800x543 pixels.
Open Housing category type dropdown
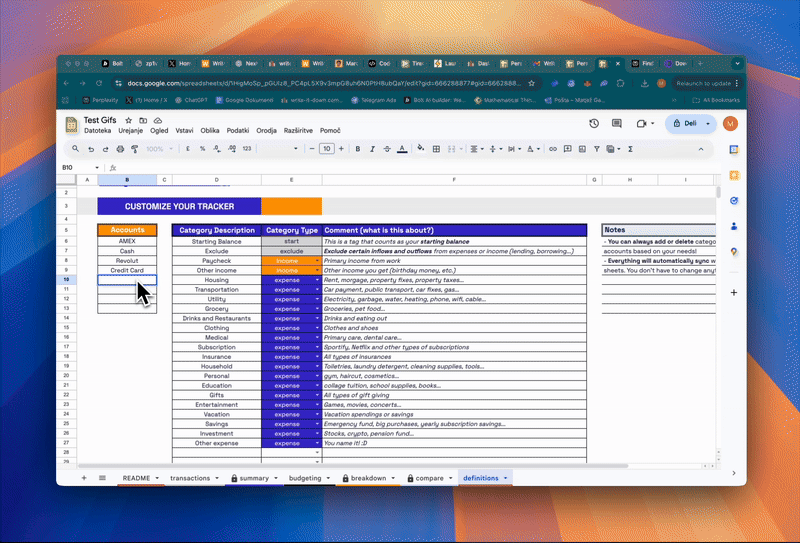point(317,280)
